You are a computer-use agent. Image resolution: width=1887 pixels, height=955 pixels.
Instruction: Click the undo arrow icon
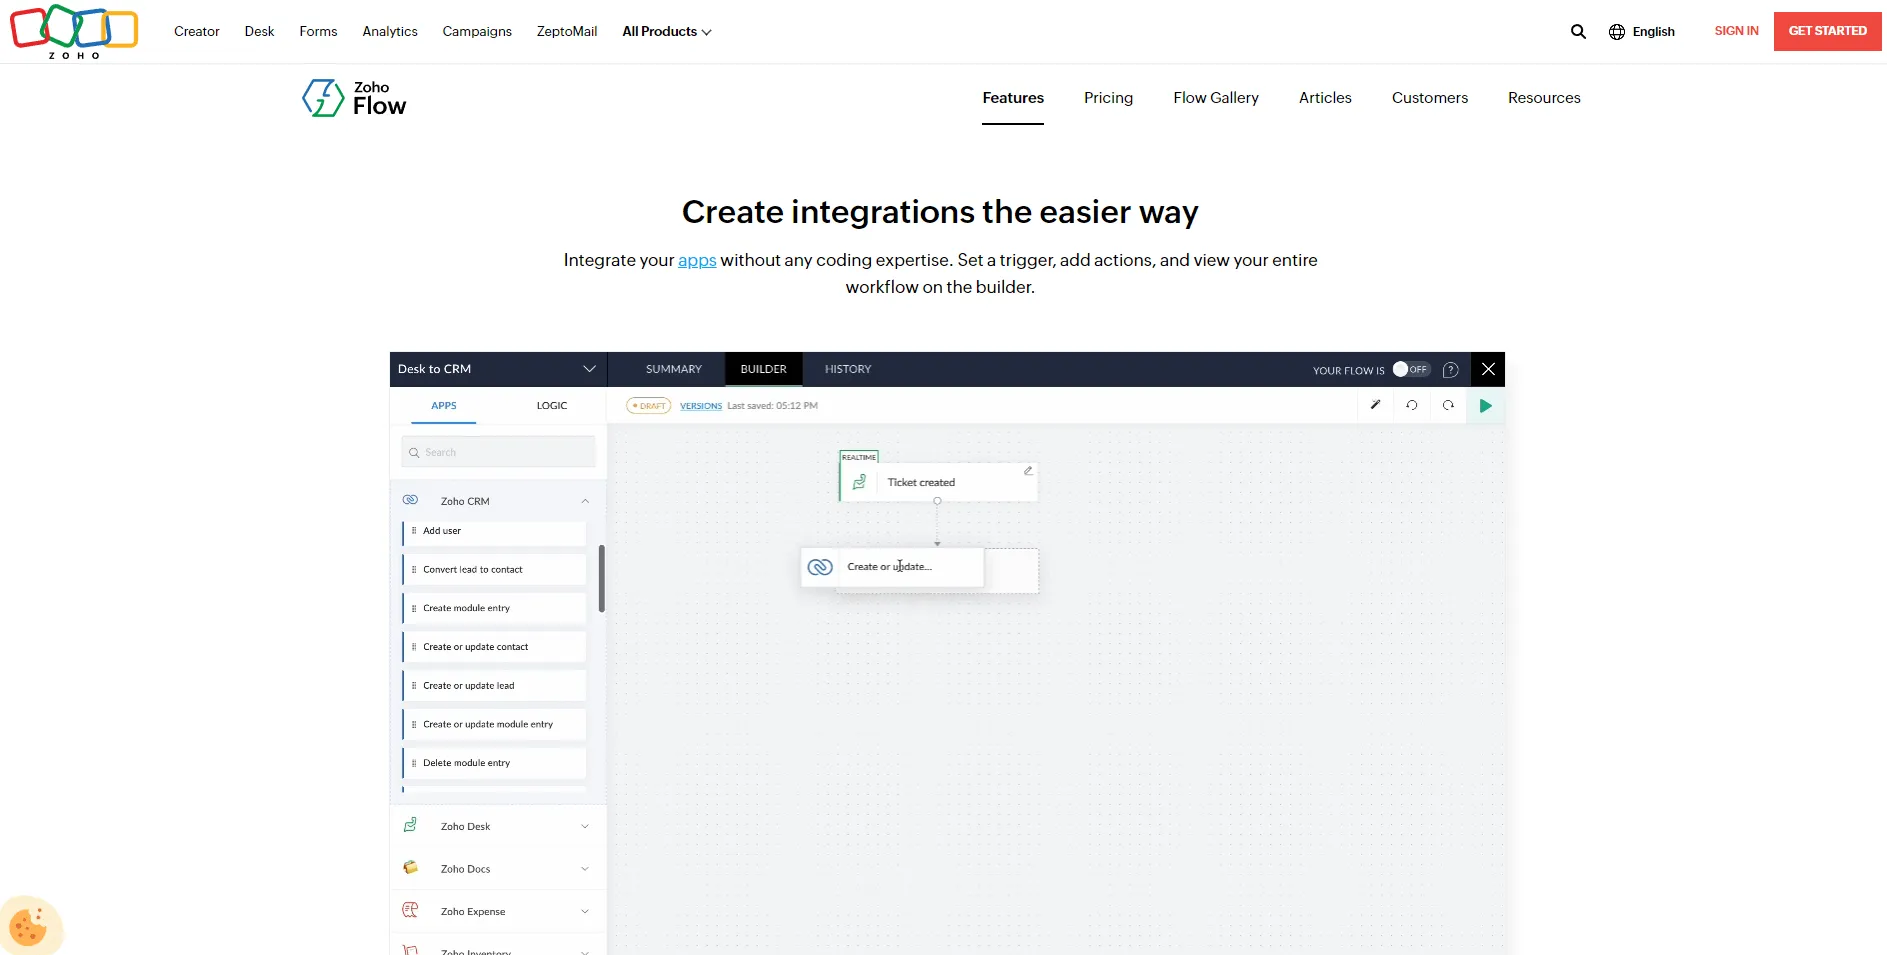tap(1411, 405)
